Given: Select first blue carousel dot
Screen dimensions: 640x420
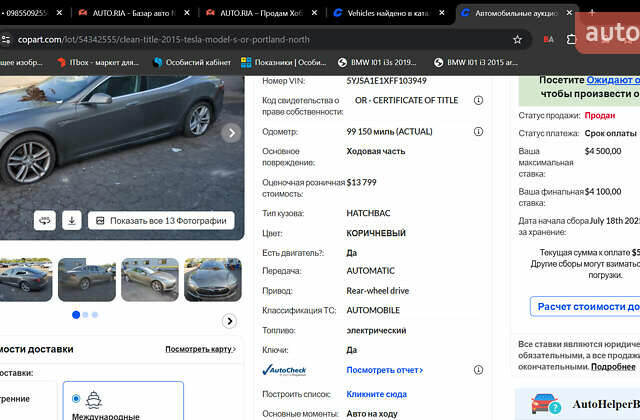Looking at the screenshot, I should [x=76, y=315].
